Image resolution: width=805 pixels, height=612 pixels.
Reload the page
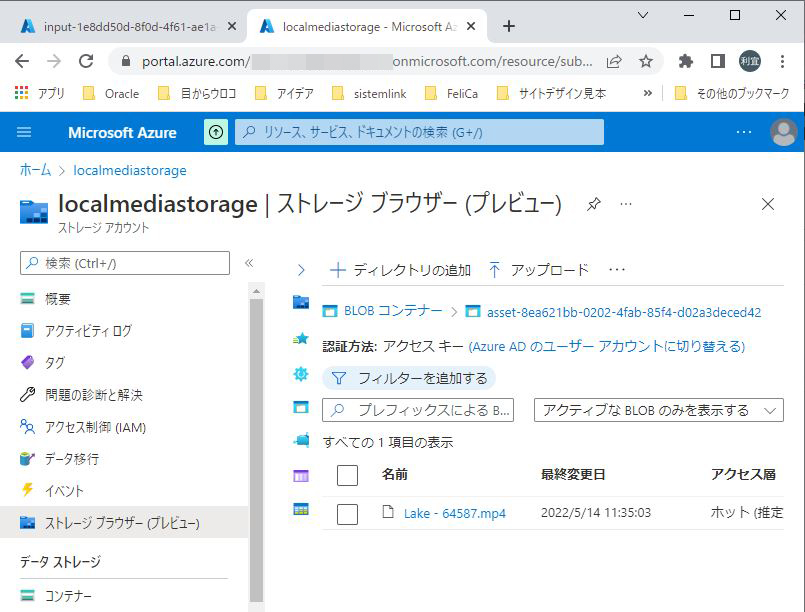[86, 62]
